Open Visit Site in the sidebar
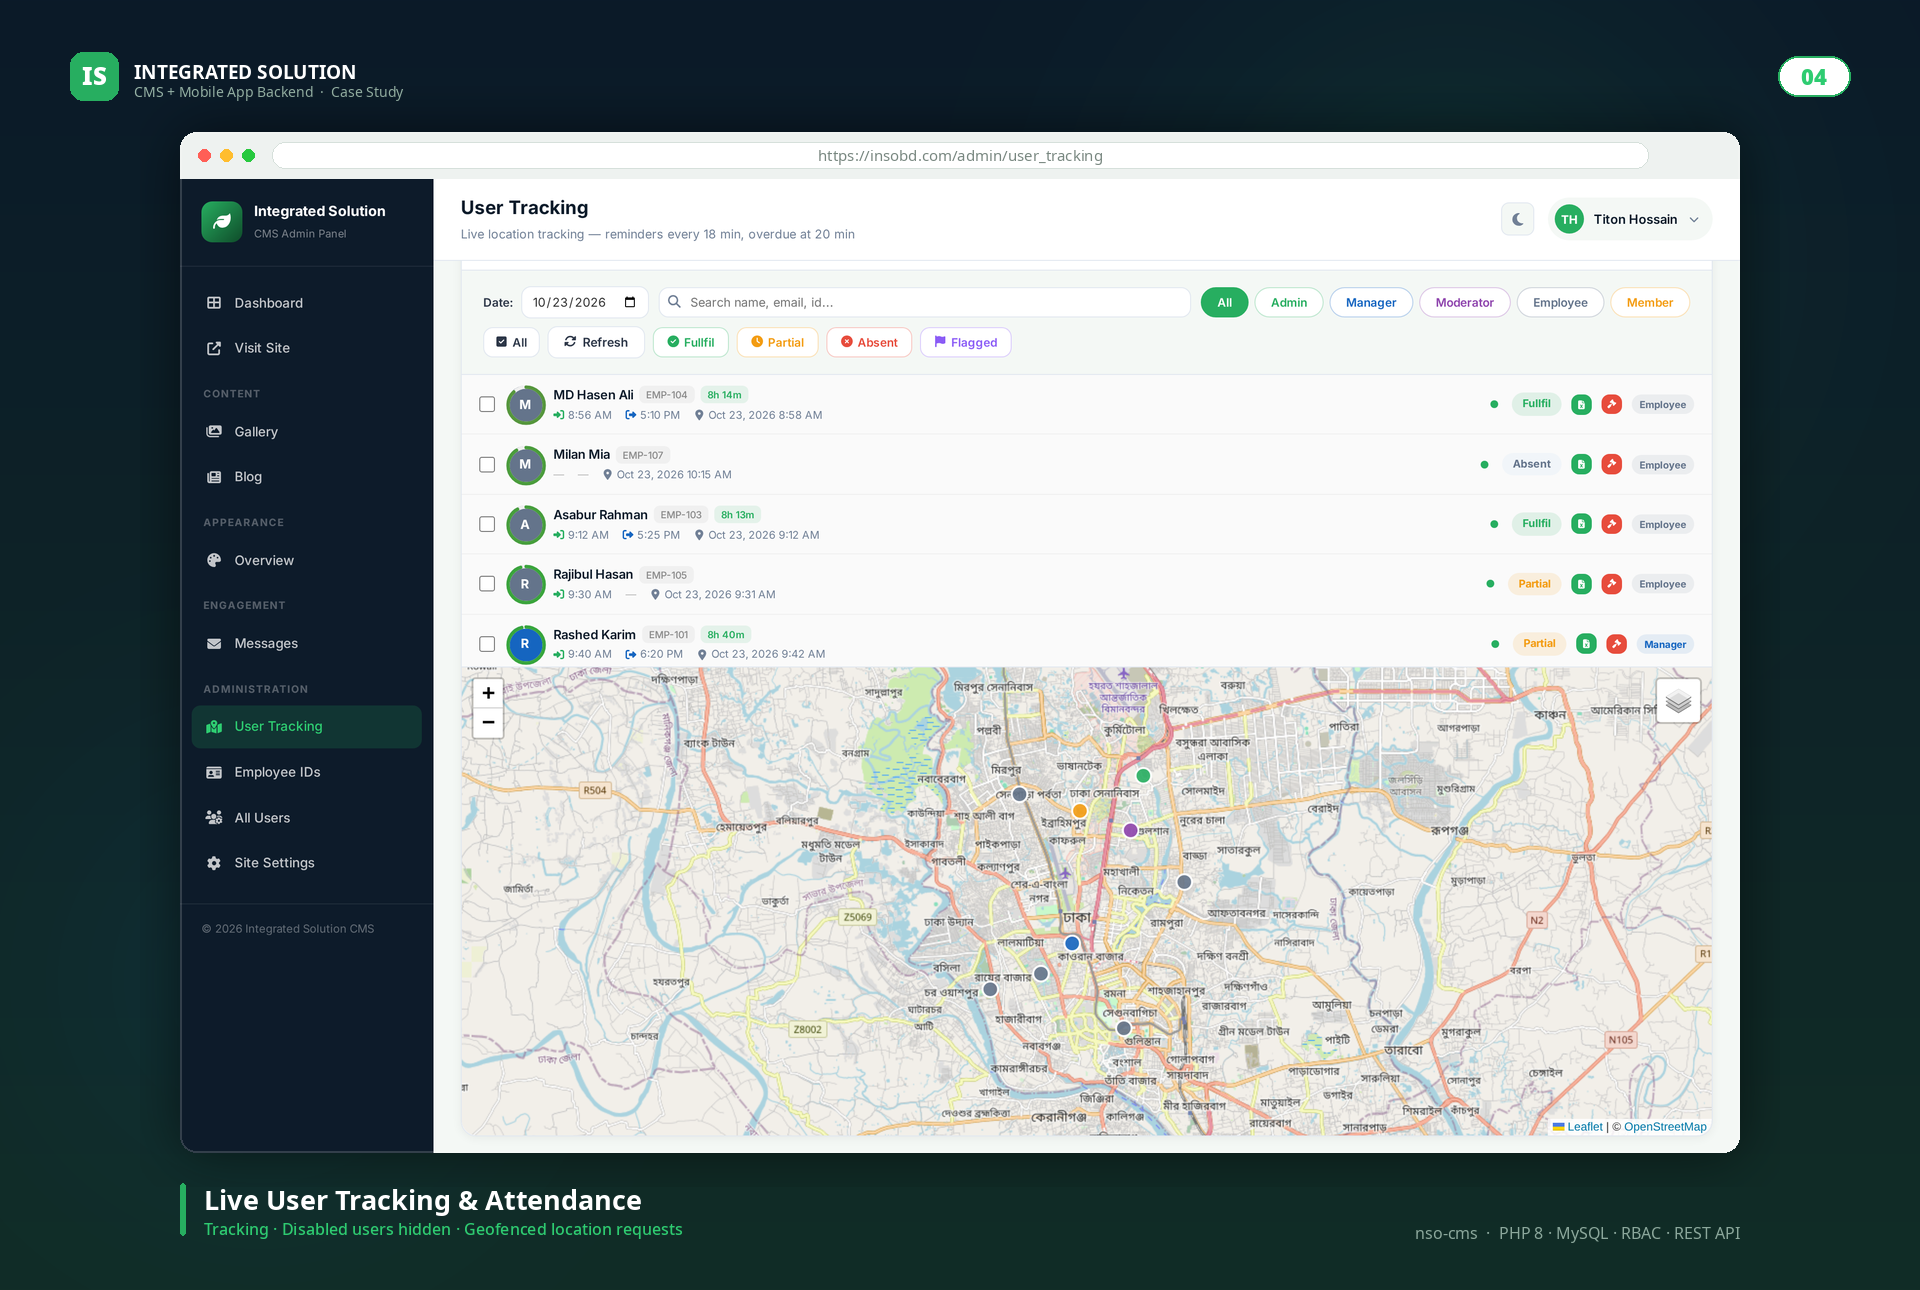The height and width of the screenshot is (1290, 1920). [x=306, y=348]
